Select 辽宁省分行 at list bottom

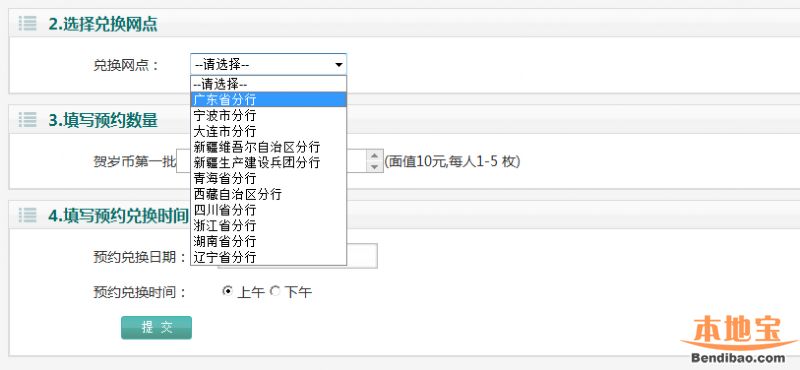coord(268,257)
